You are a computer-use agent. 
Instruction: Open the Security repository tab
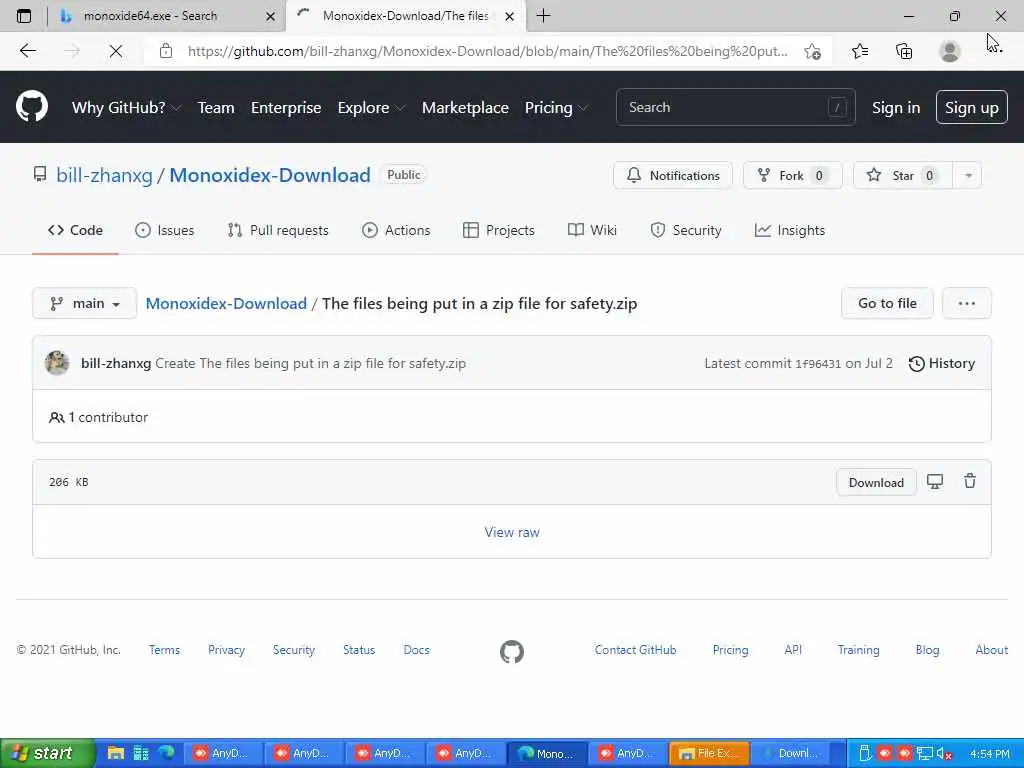pos(686,230)
